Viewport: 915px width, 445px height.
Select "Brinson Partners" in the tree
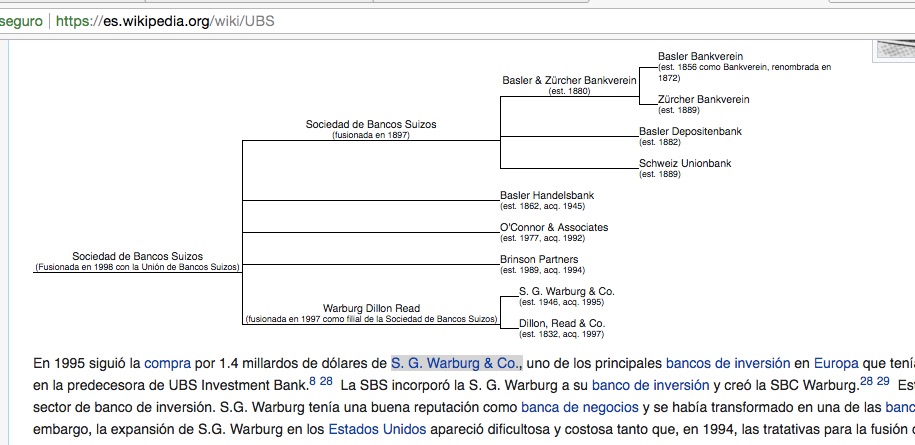[x=539, y=259]
